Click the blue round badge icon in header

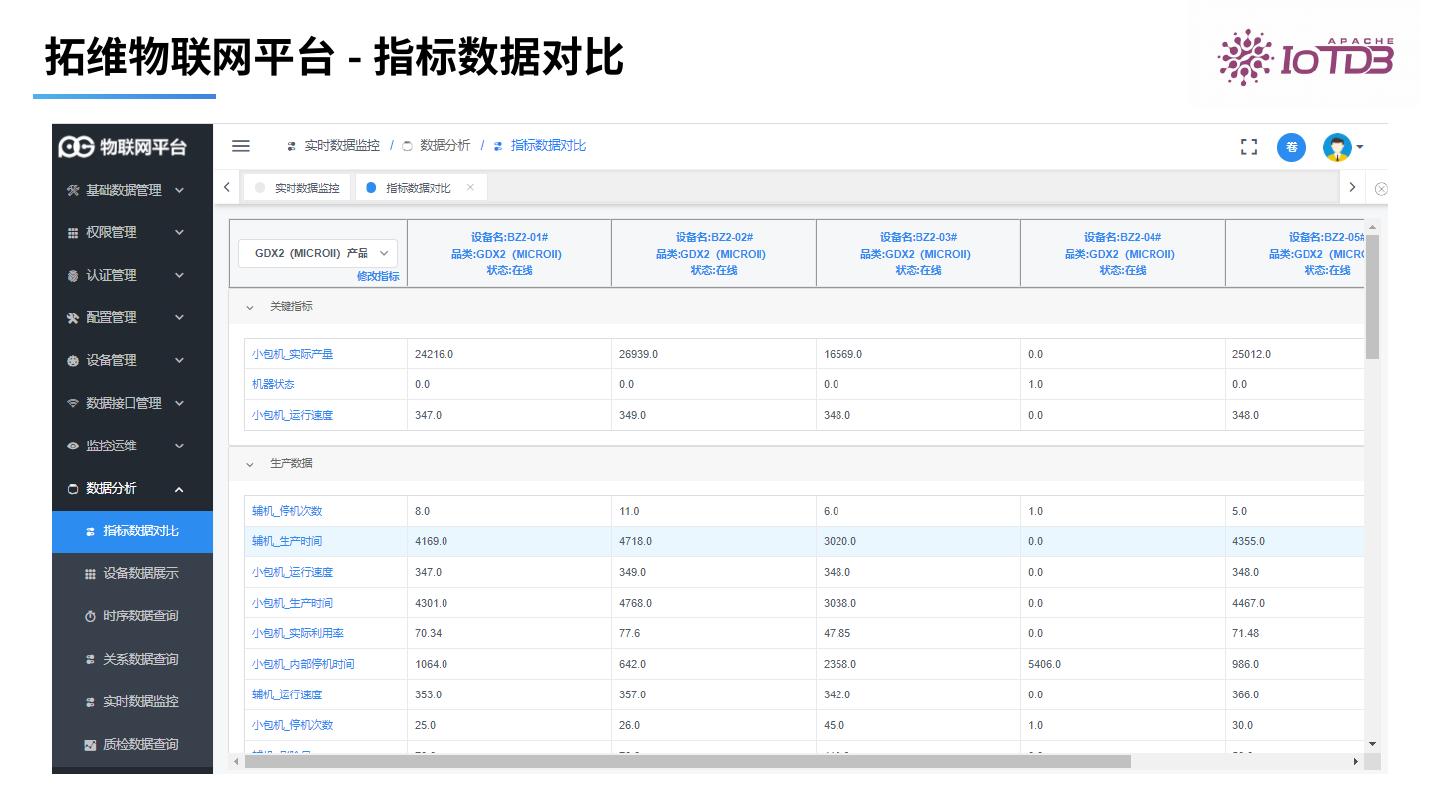pyautogui.click(x=1291, y=147)
